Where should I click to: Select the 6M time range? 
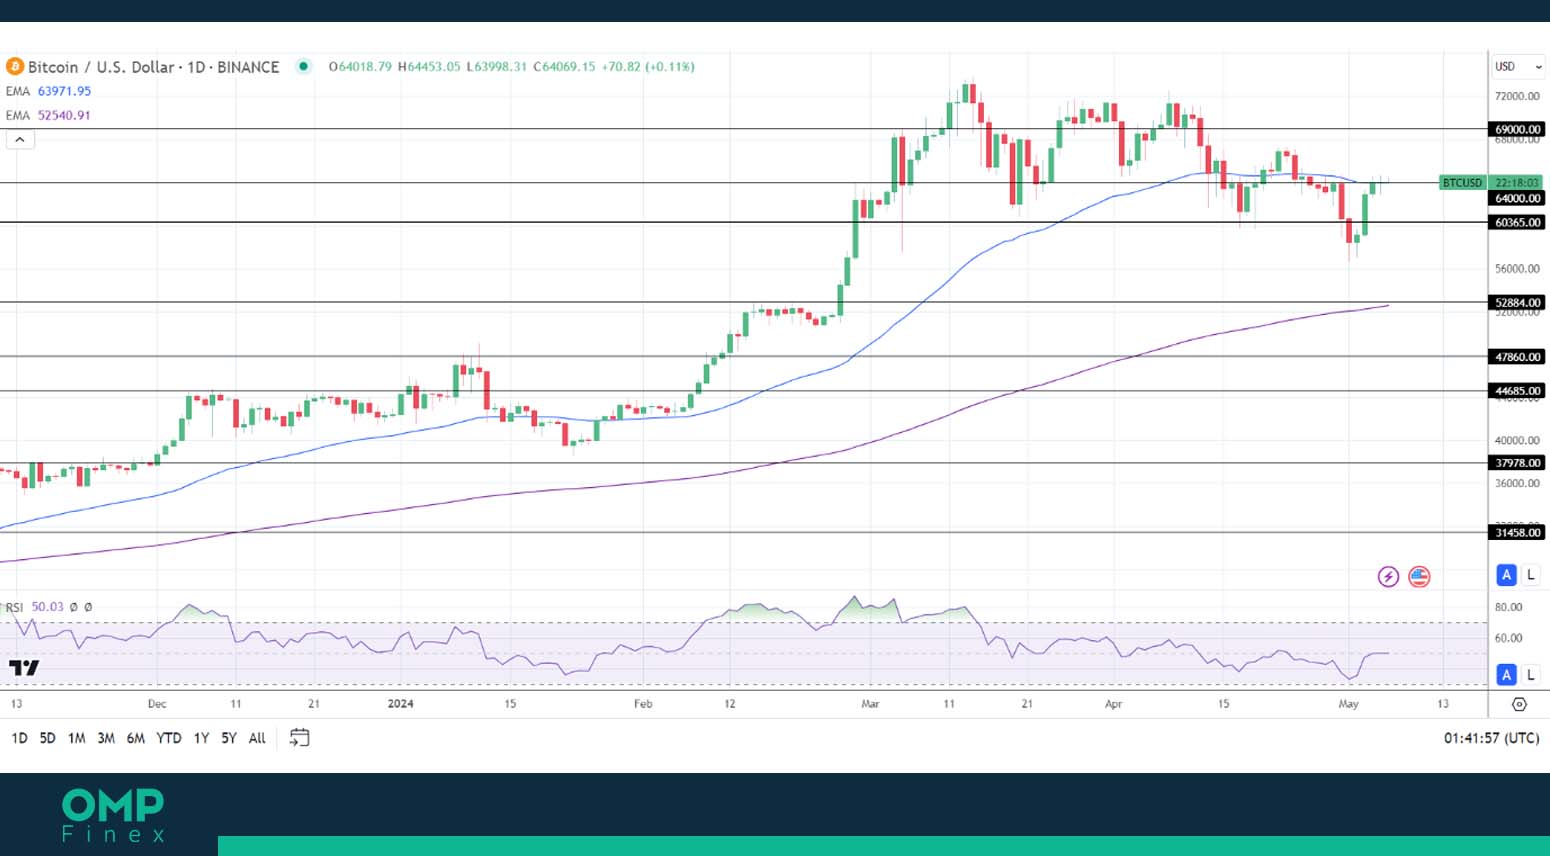[x=136, y=738]
